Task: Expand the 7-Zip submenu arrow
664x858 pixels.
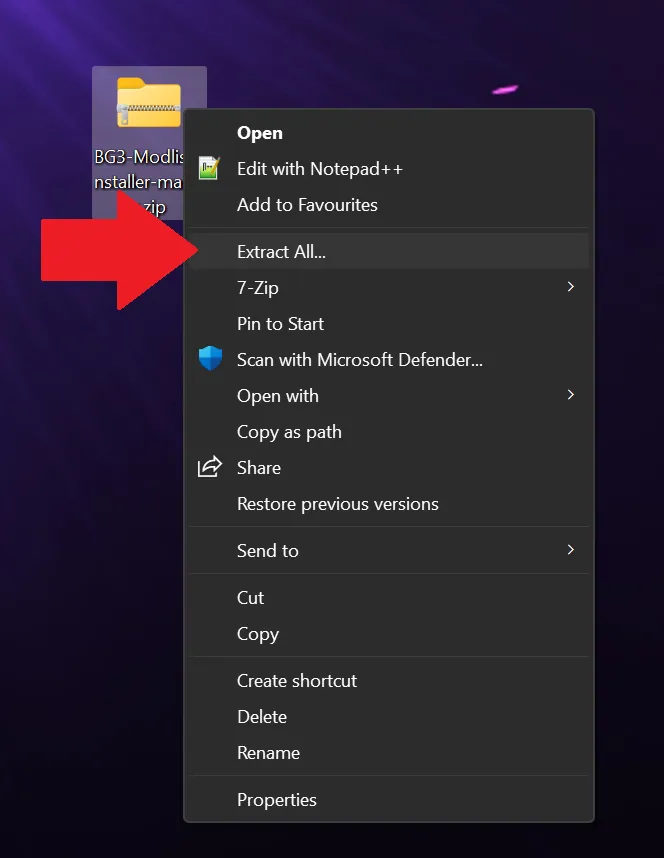Action: point(570,287)
